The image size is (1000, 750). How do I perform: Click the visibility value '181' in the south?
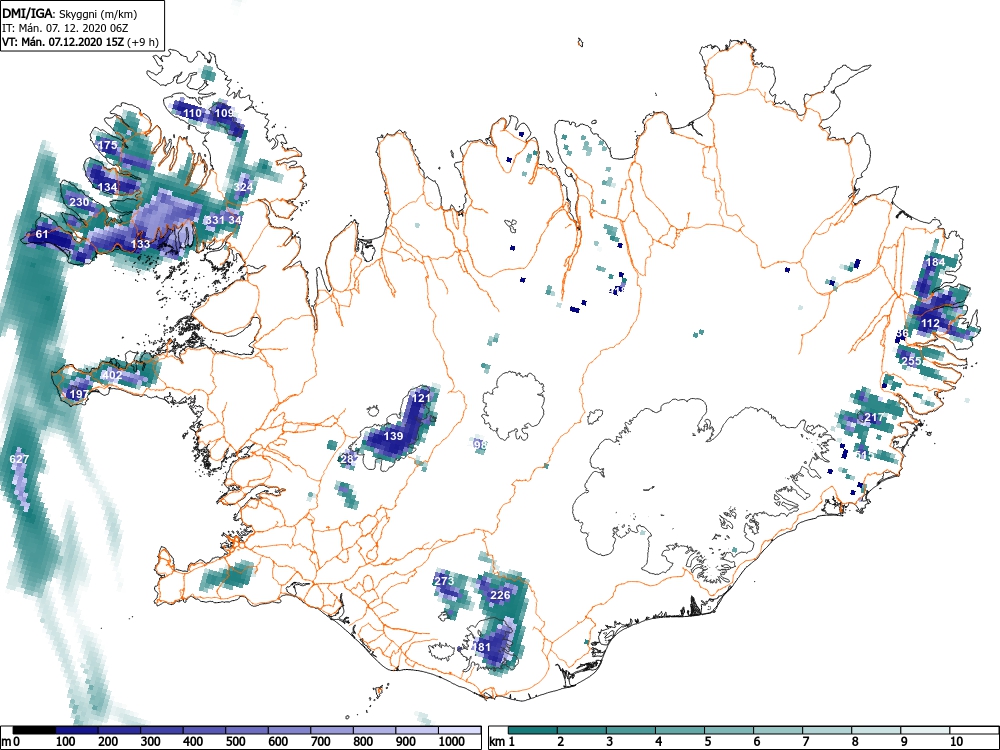(x=482, y=647)
